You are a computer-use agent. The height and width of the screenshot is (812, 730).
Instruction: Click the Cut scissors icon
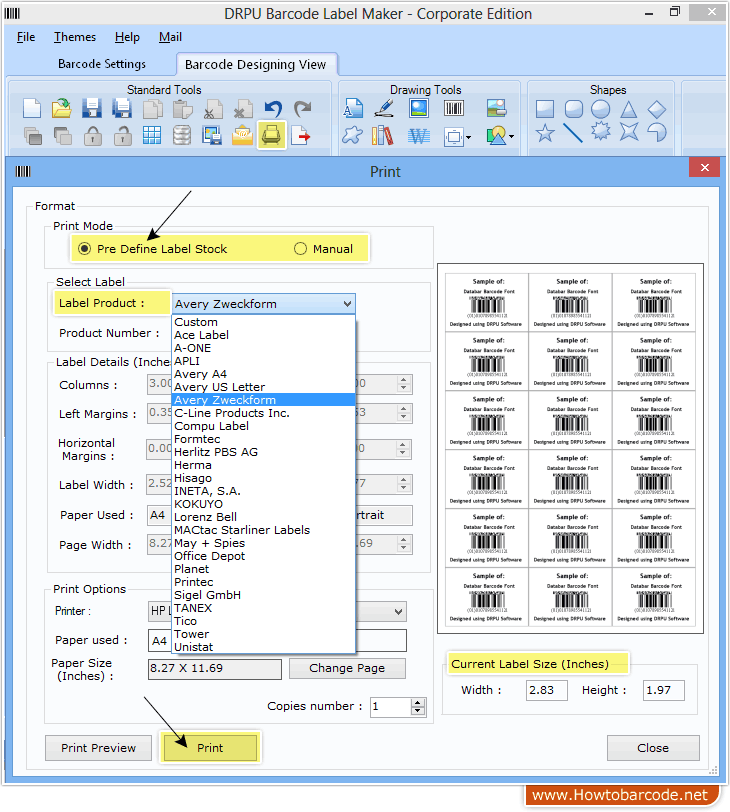click(x=213, y=109)
